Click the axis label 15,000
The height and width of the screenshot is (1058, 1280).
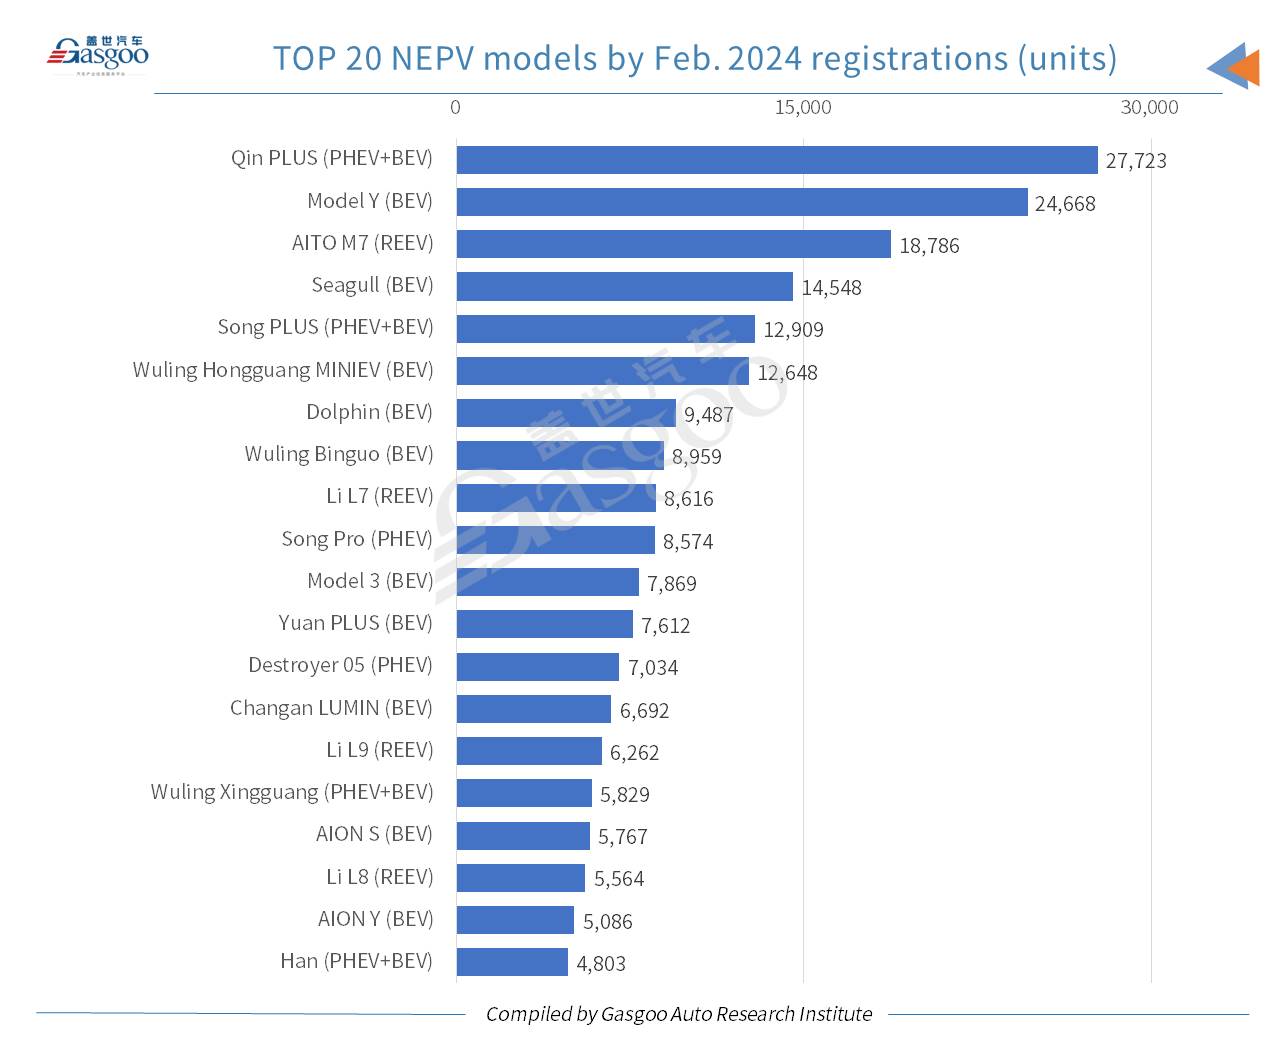(x=803, y=107)
